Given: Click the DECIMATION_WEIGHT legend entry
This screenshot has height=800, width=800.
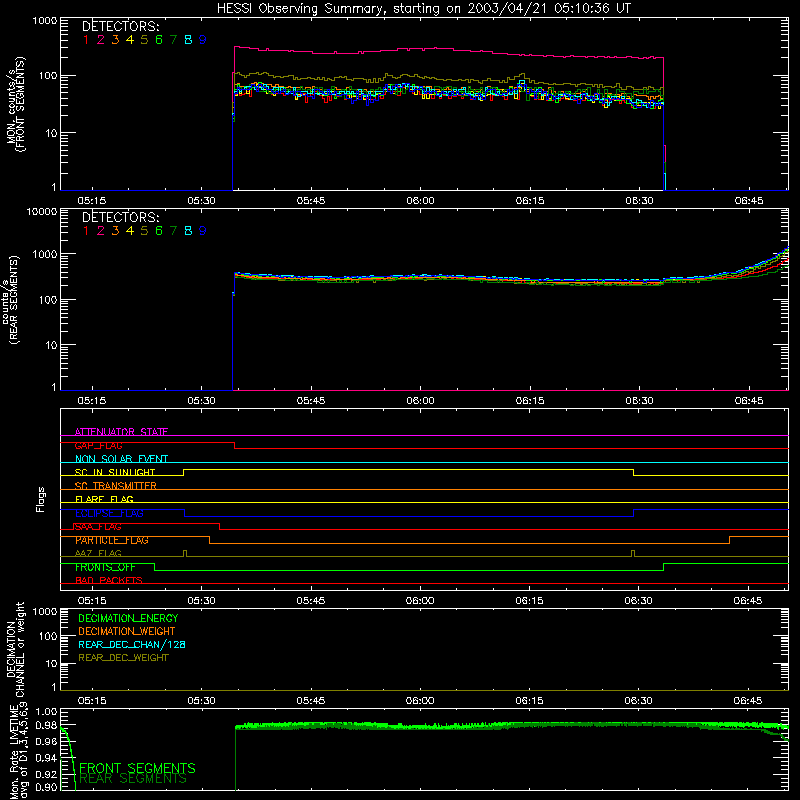Looking at the screenshot, I should 127,631.
